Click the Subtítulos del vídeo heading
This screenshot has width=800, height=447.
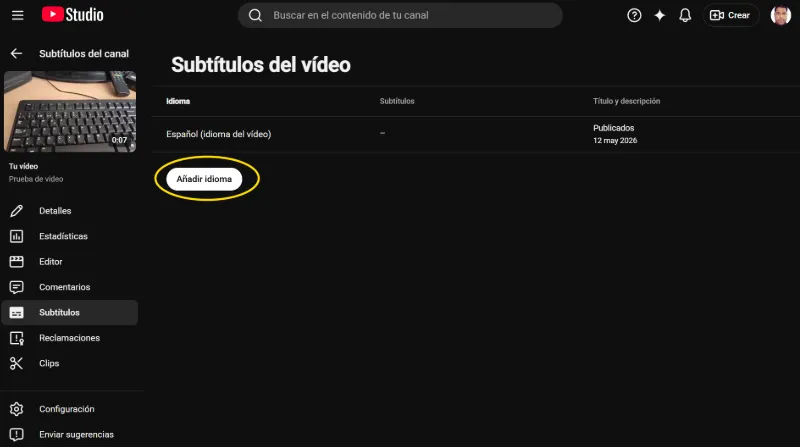261,65
